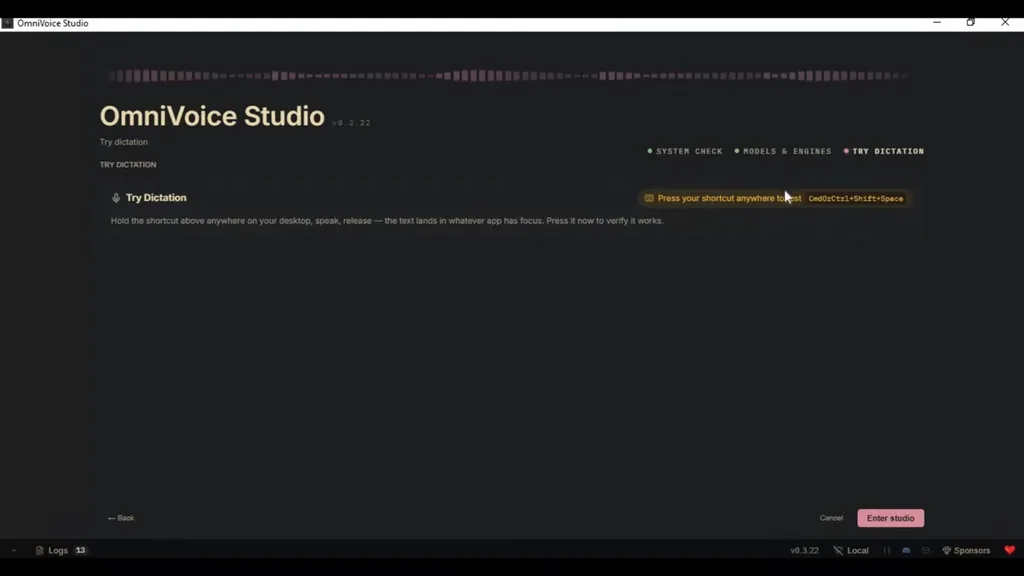The image size is (1024, 576).
Task: Click the pause-like bars icon in status bar
Action: coord(886,551)
